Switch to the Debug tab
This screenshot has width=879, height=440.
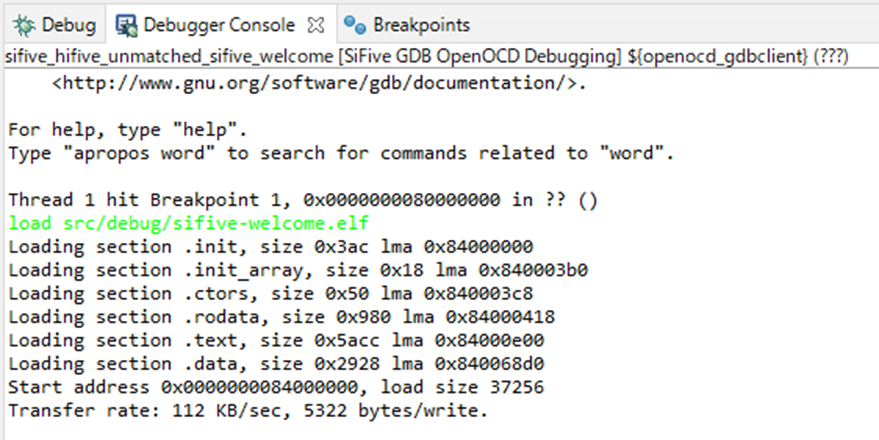[x=55, y=25]
